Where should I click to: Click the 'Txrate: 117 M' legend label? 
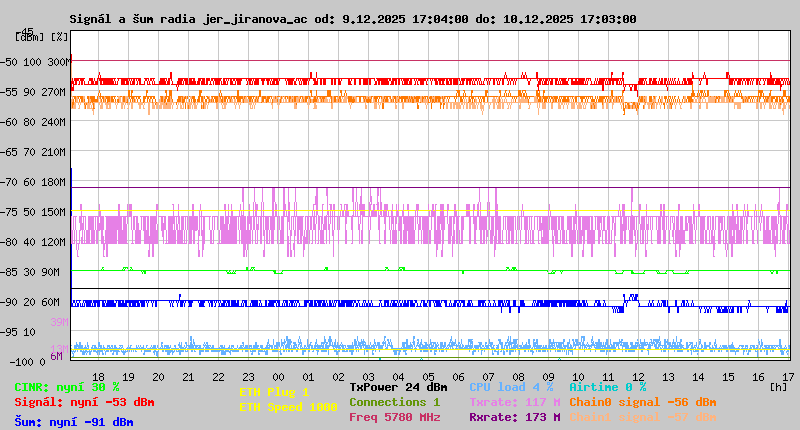coord(515,402)
